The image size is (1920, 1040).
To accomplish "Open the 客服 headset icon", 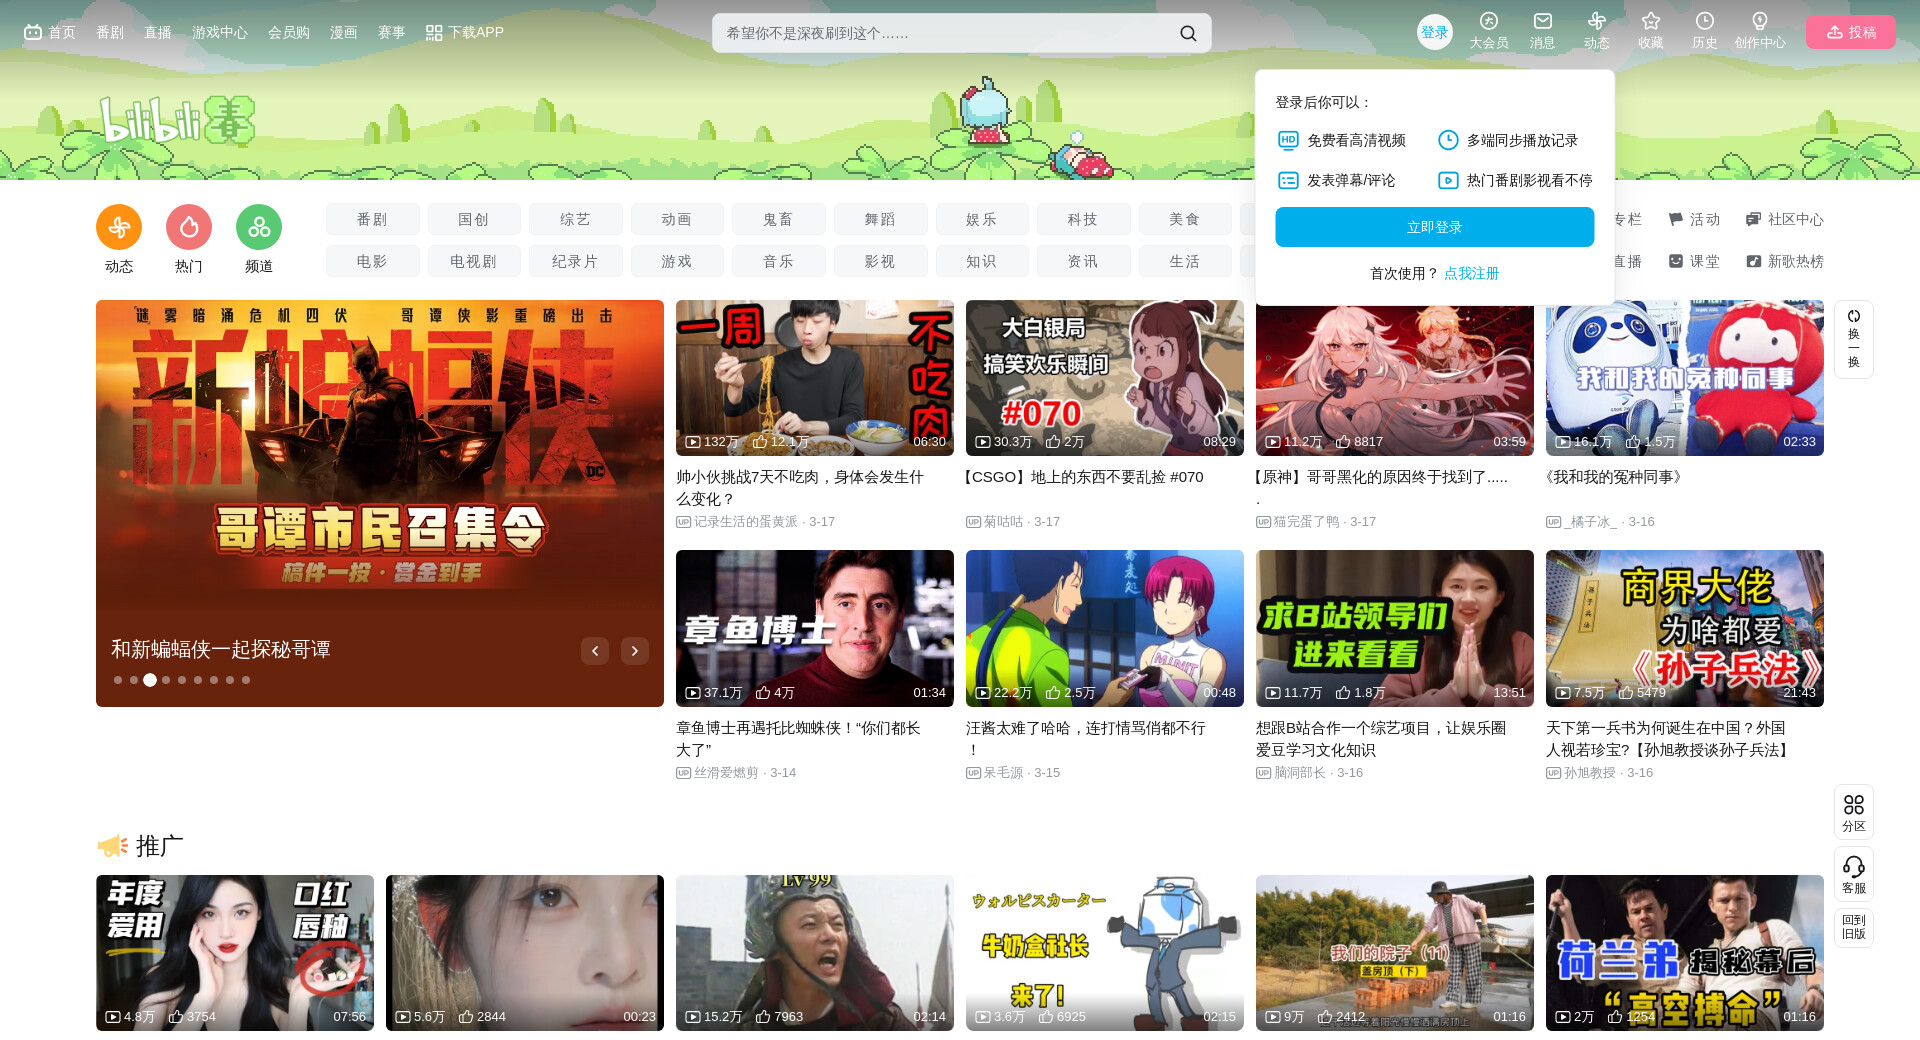I will 1854,867.
